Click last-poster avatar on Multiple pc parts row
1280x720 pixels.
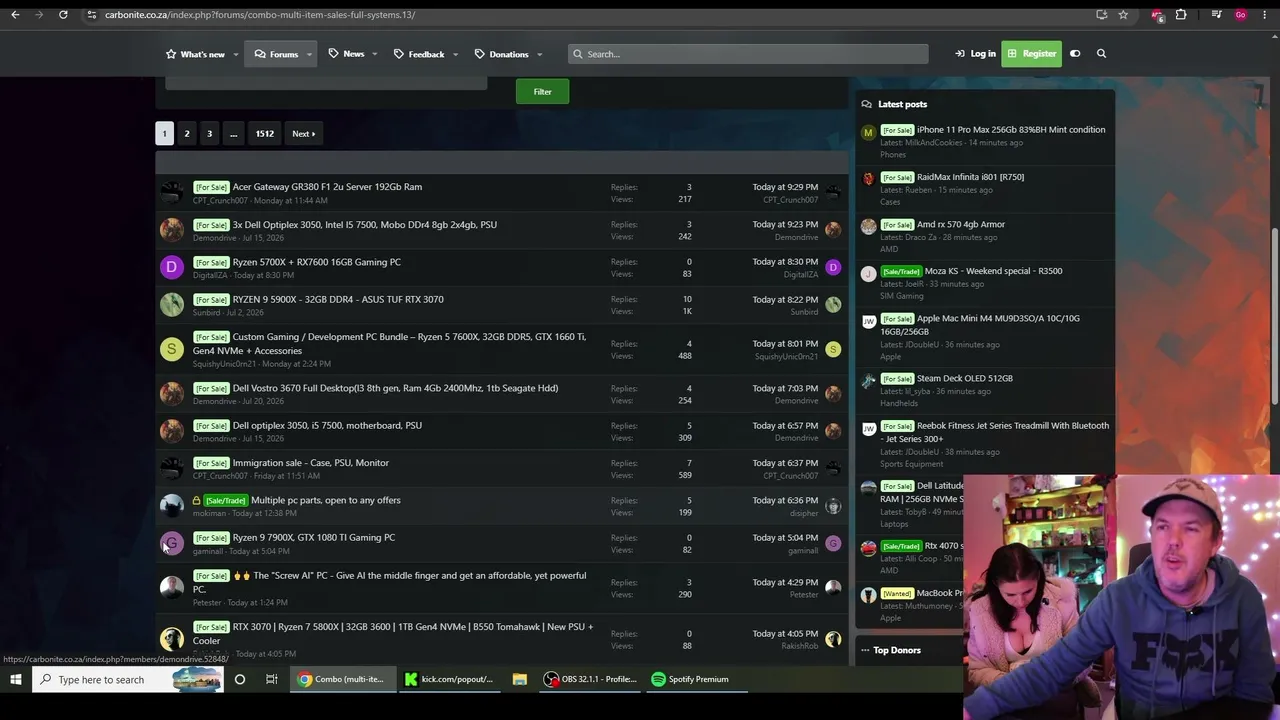833,506
